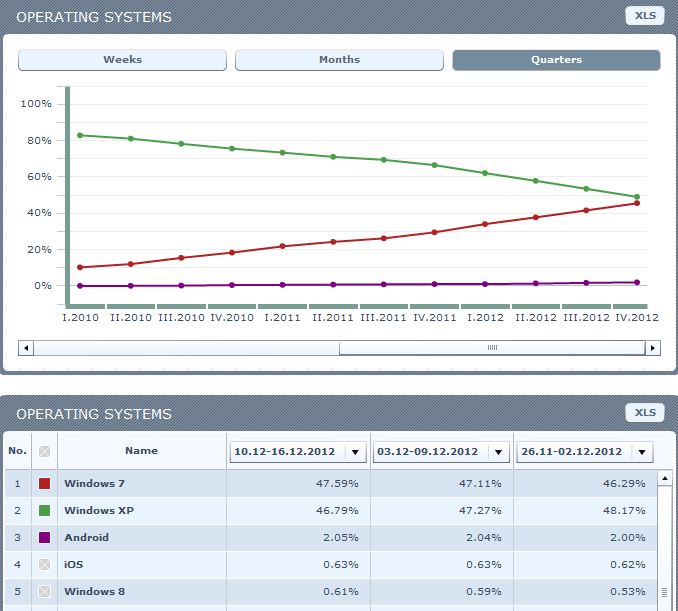Click the chart scrollbar left arrow

pos(26,348)
